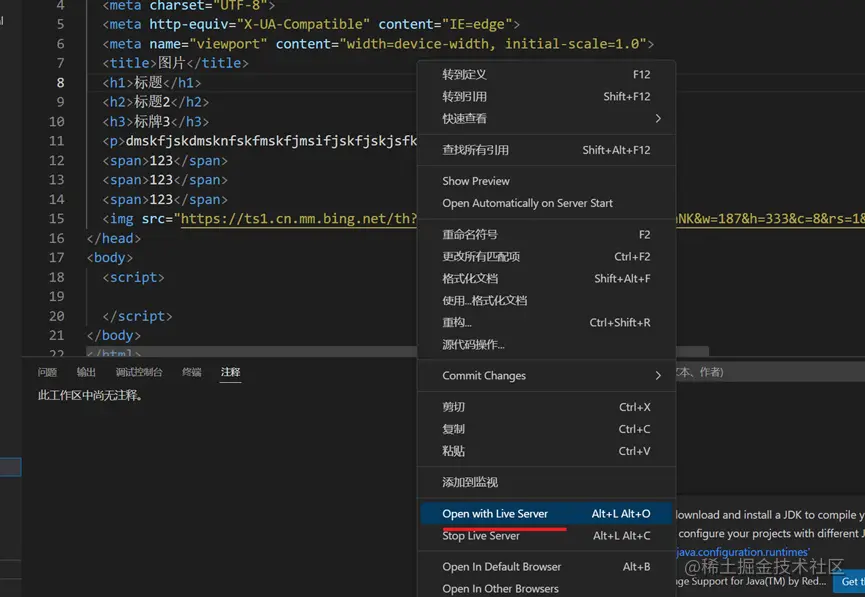Viewport: 865px width, 597px height.
Task: Expand the Commit Changes submenu
Action: (x=546, y=376)
